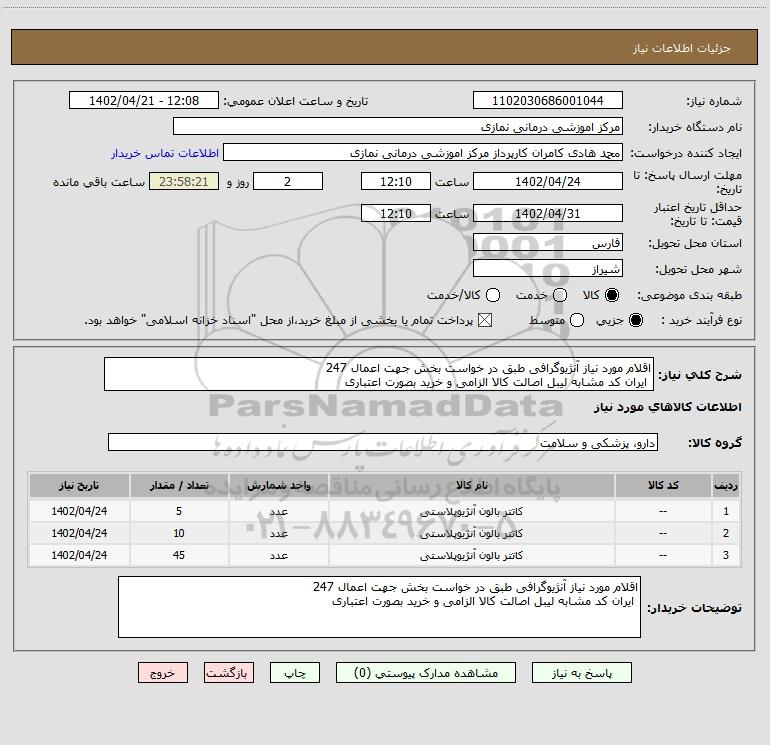This screenshot has width=770, height=745.
Task: Click quantity cell showing 45
Action: pos(179,555)
